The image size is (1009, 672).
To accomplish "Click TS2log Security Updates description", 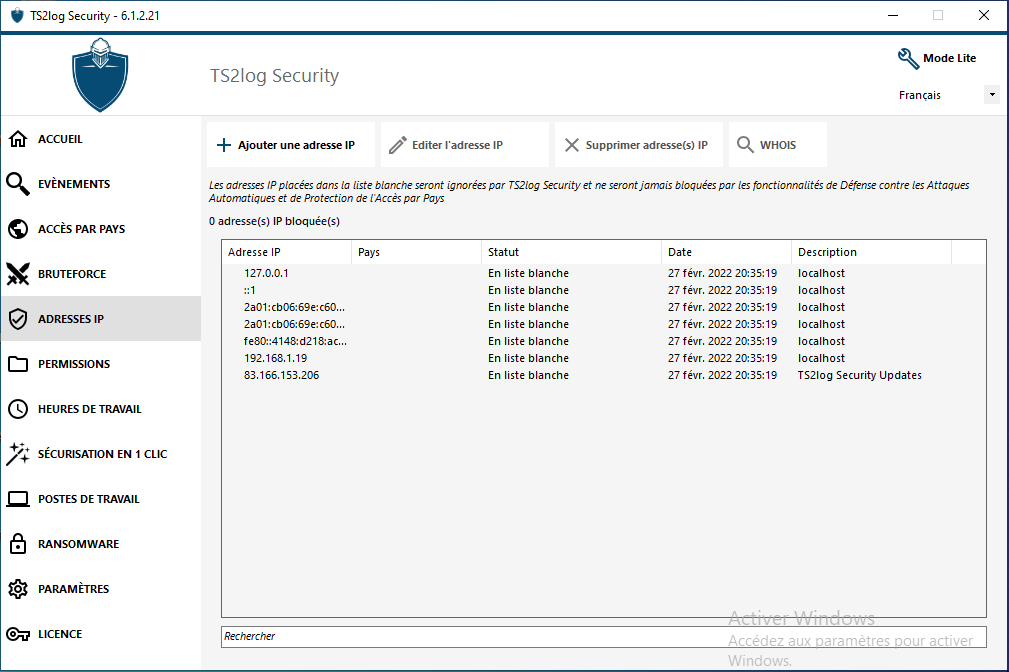I will click(x=860, y=375).
